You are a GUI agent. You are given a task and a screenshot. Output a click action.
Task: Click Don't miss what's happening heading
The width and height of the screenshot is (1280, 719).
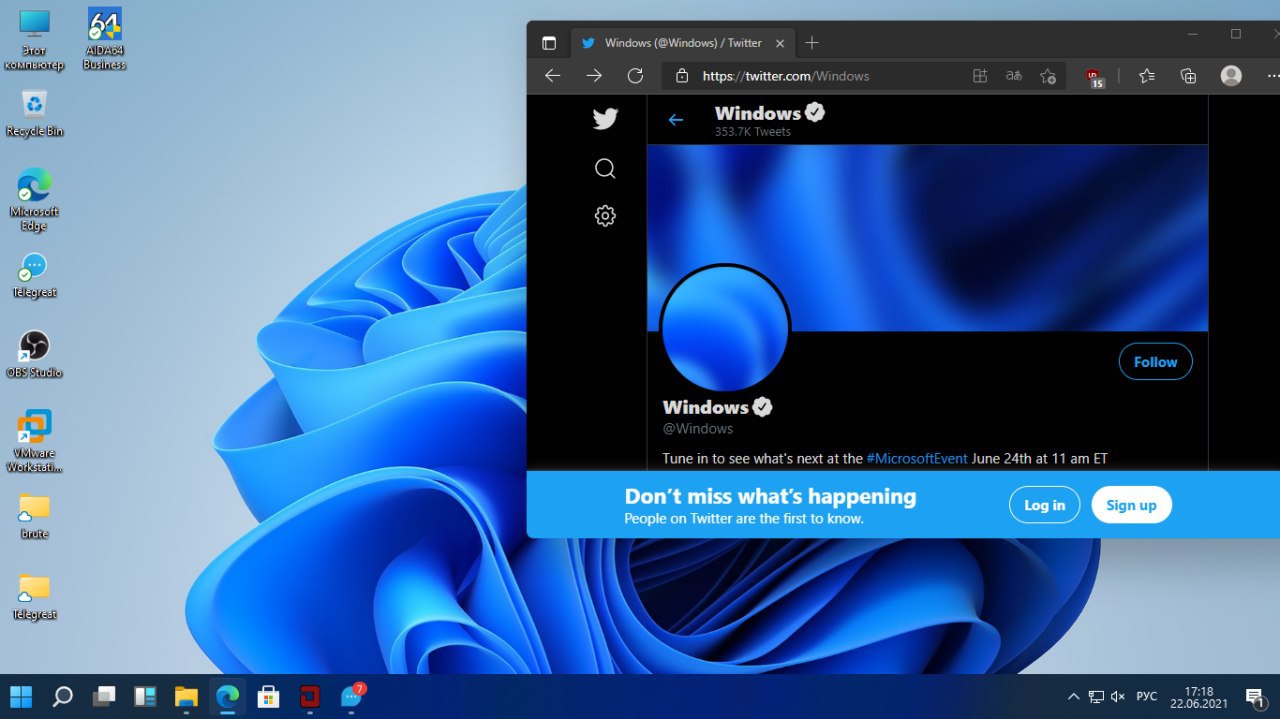click(770, 496)
